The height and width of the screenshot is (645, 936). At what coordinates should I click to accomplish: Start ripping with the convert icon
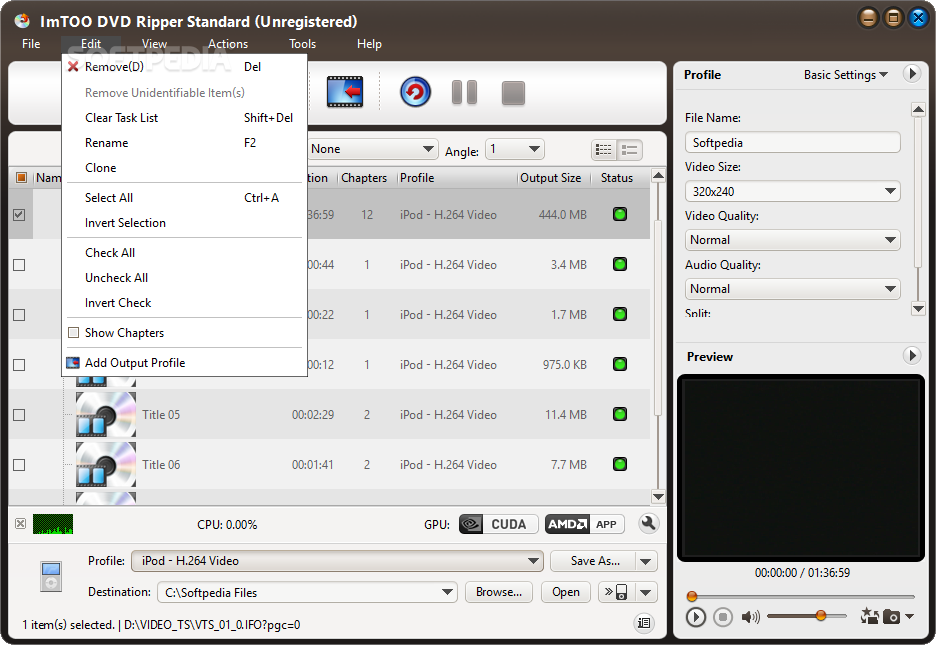(415, 92)
